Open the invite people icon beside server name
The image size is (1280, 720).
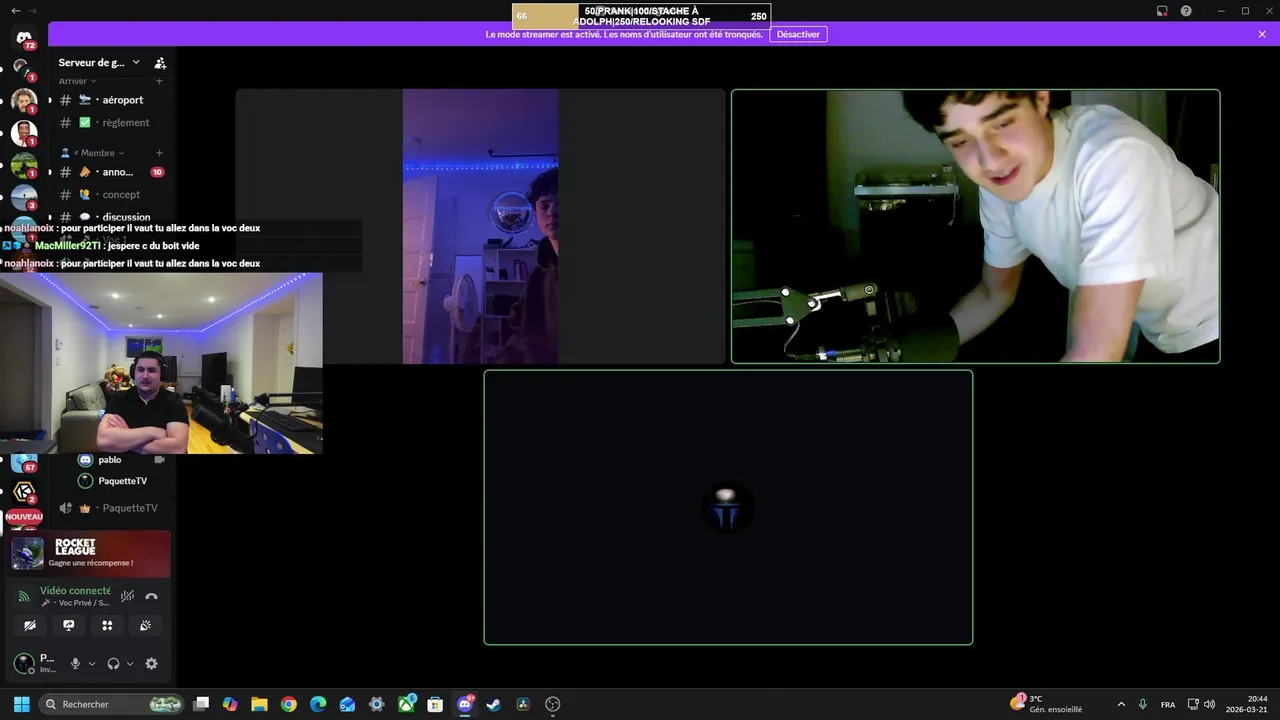pos(160,63)
